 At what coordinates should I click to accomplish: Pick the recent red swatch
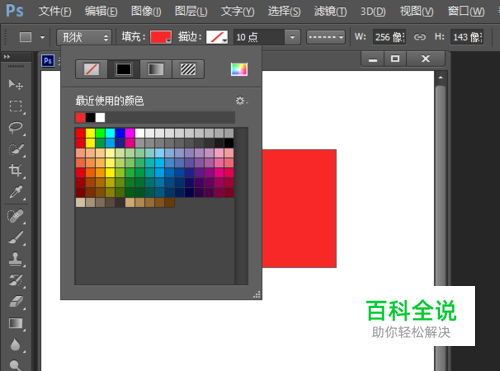click(80, 117)
